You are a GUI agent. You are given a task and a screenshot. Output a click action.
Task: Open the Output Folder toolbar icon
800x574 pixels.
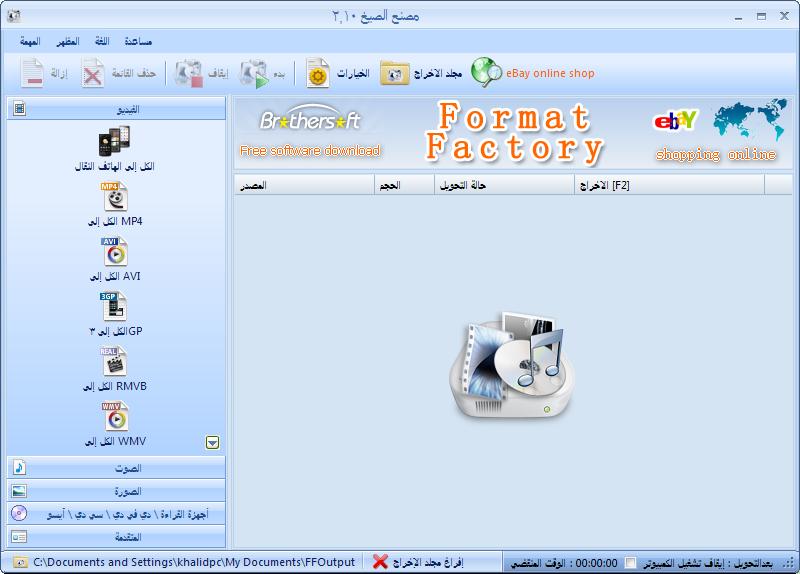tap(394, 74)
